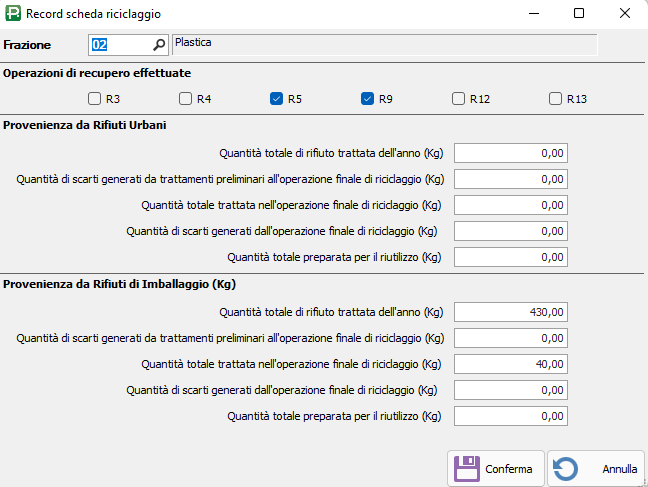Toggle the R12 operation checkbox

[458, 99]
